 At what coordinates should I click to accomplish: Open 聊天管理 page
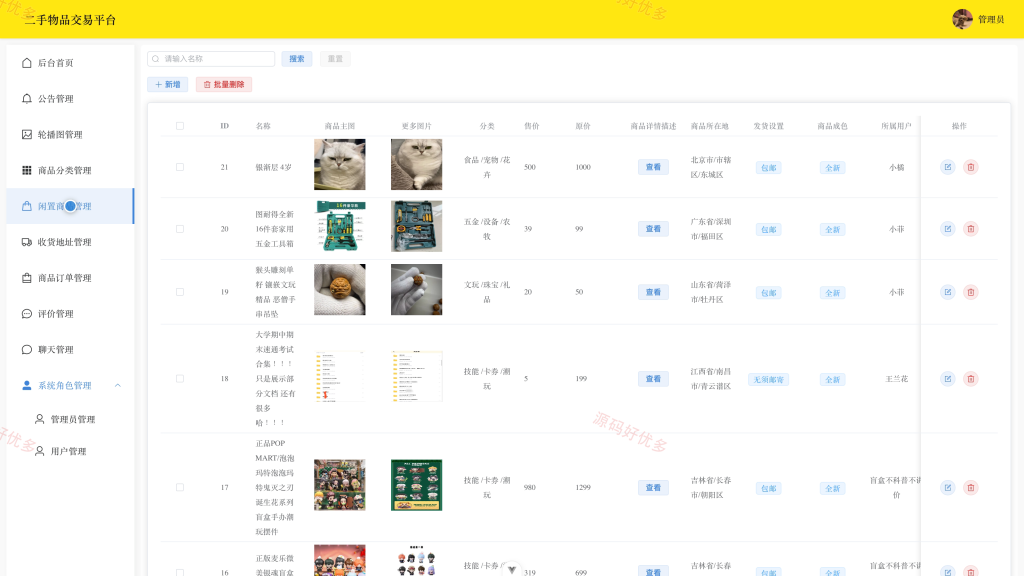click(70, 350)
